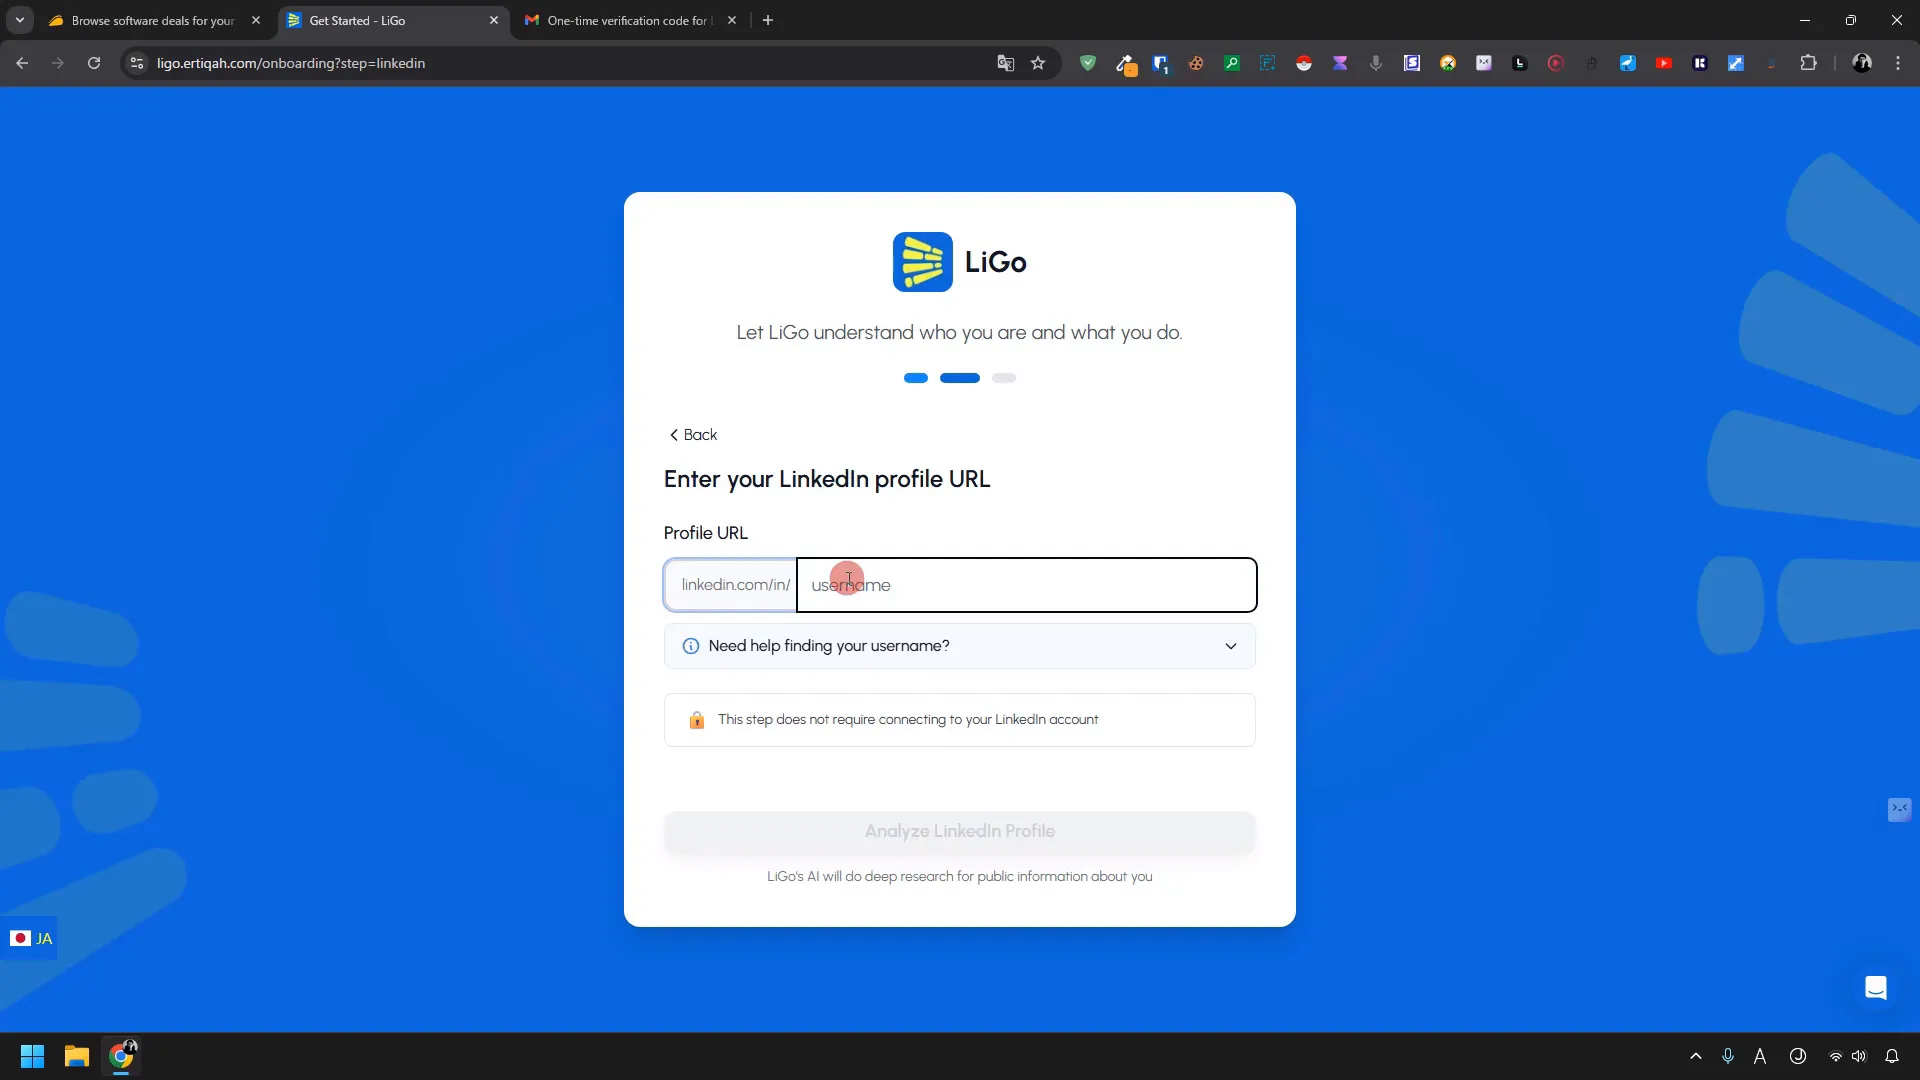
Task: Open the Pokeball extension icon
Action: pyautogui.click(x=1304, y=63)
